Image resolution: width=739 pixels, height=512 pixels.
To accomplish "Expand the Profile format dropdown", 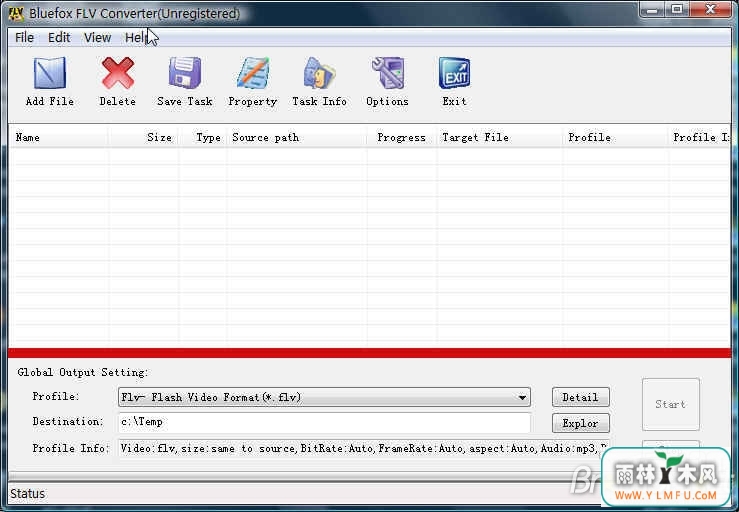I will pyautogui.click(x=522, y=397).
